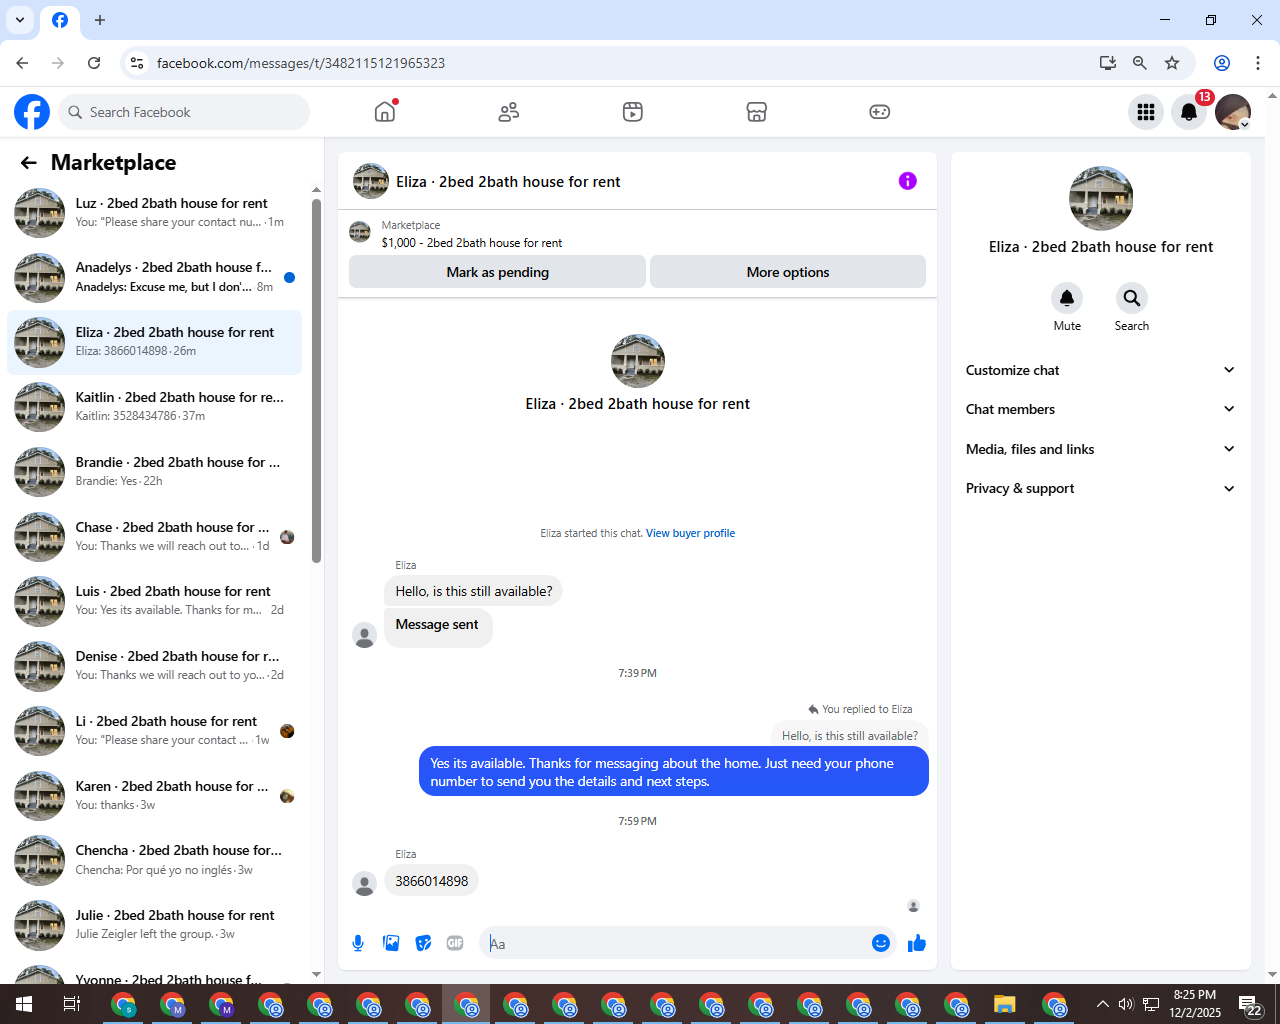Open the browser zoom magnifier icon

click(x=1139, y=63)
